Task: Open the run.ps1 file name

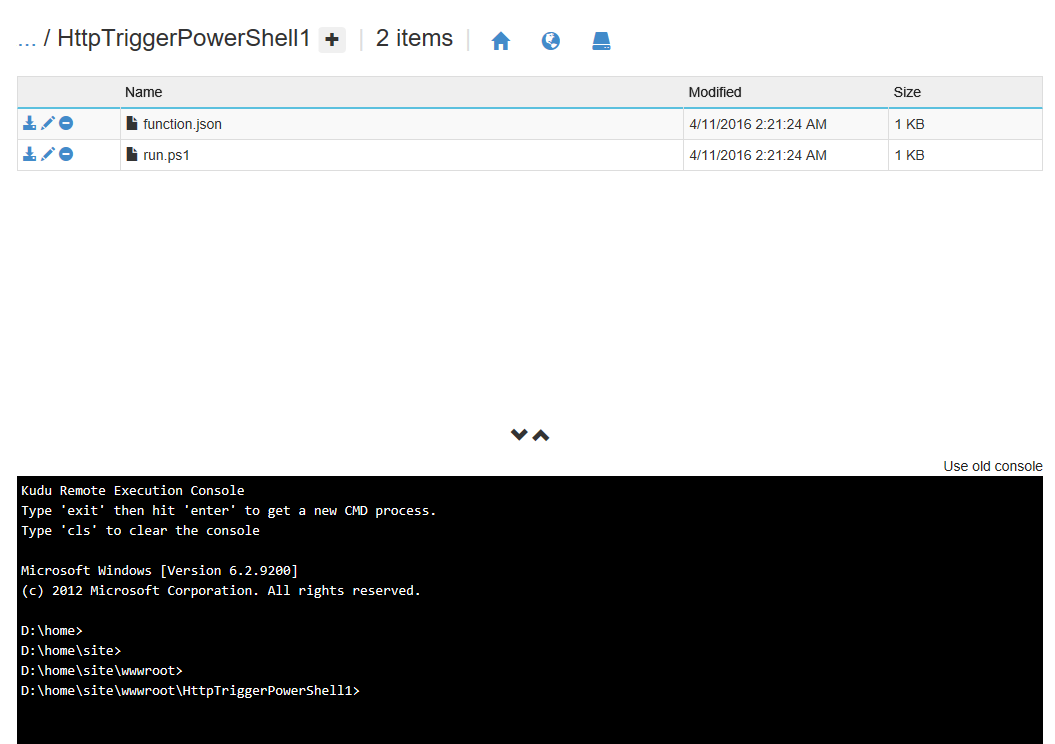Action: pyautogui.click(x=166, y=155)
